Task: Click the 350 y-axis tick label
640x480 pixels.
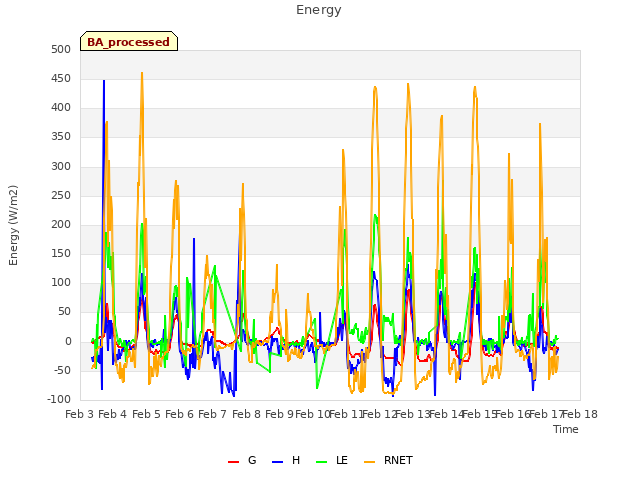Action: coord(61,137)
